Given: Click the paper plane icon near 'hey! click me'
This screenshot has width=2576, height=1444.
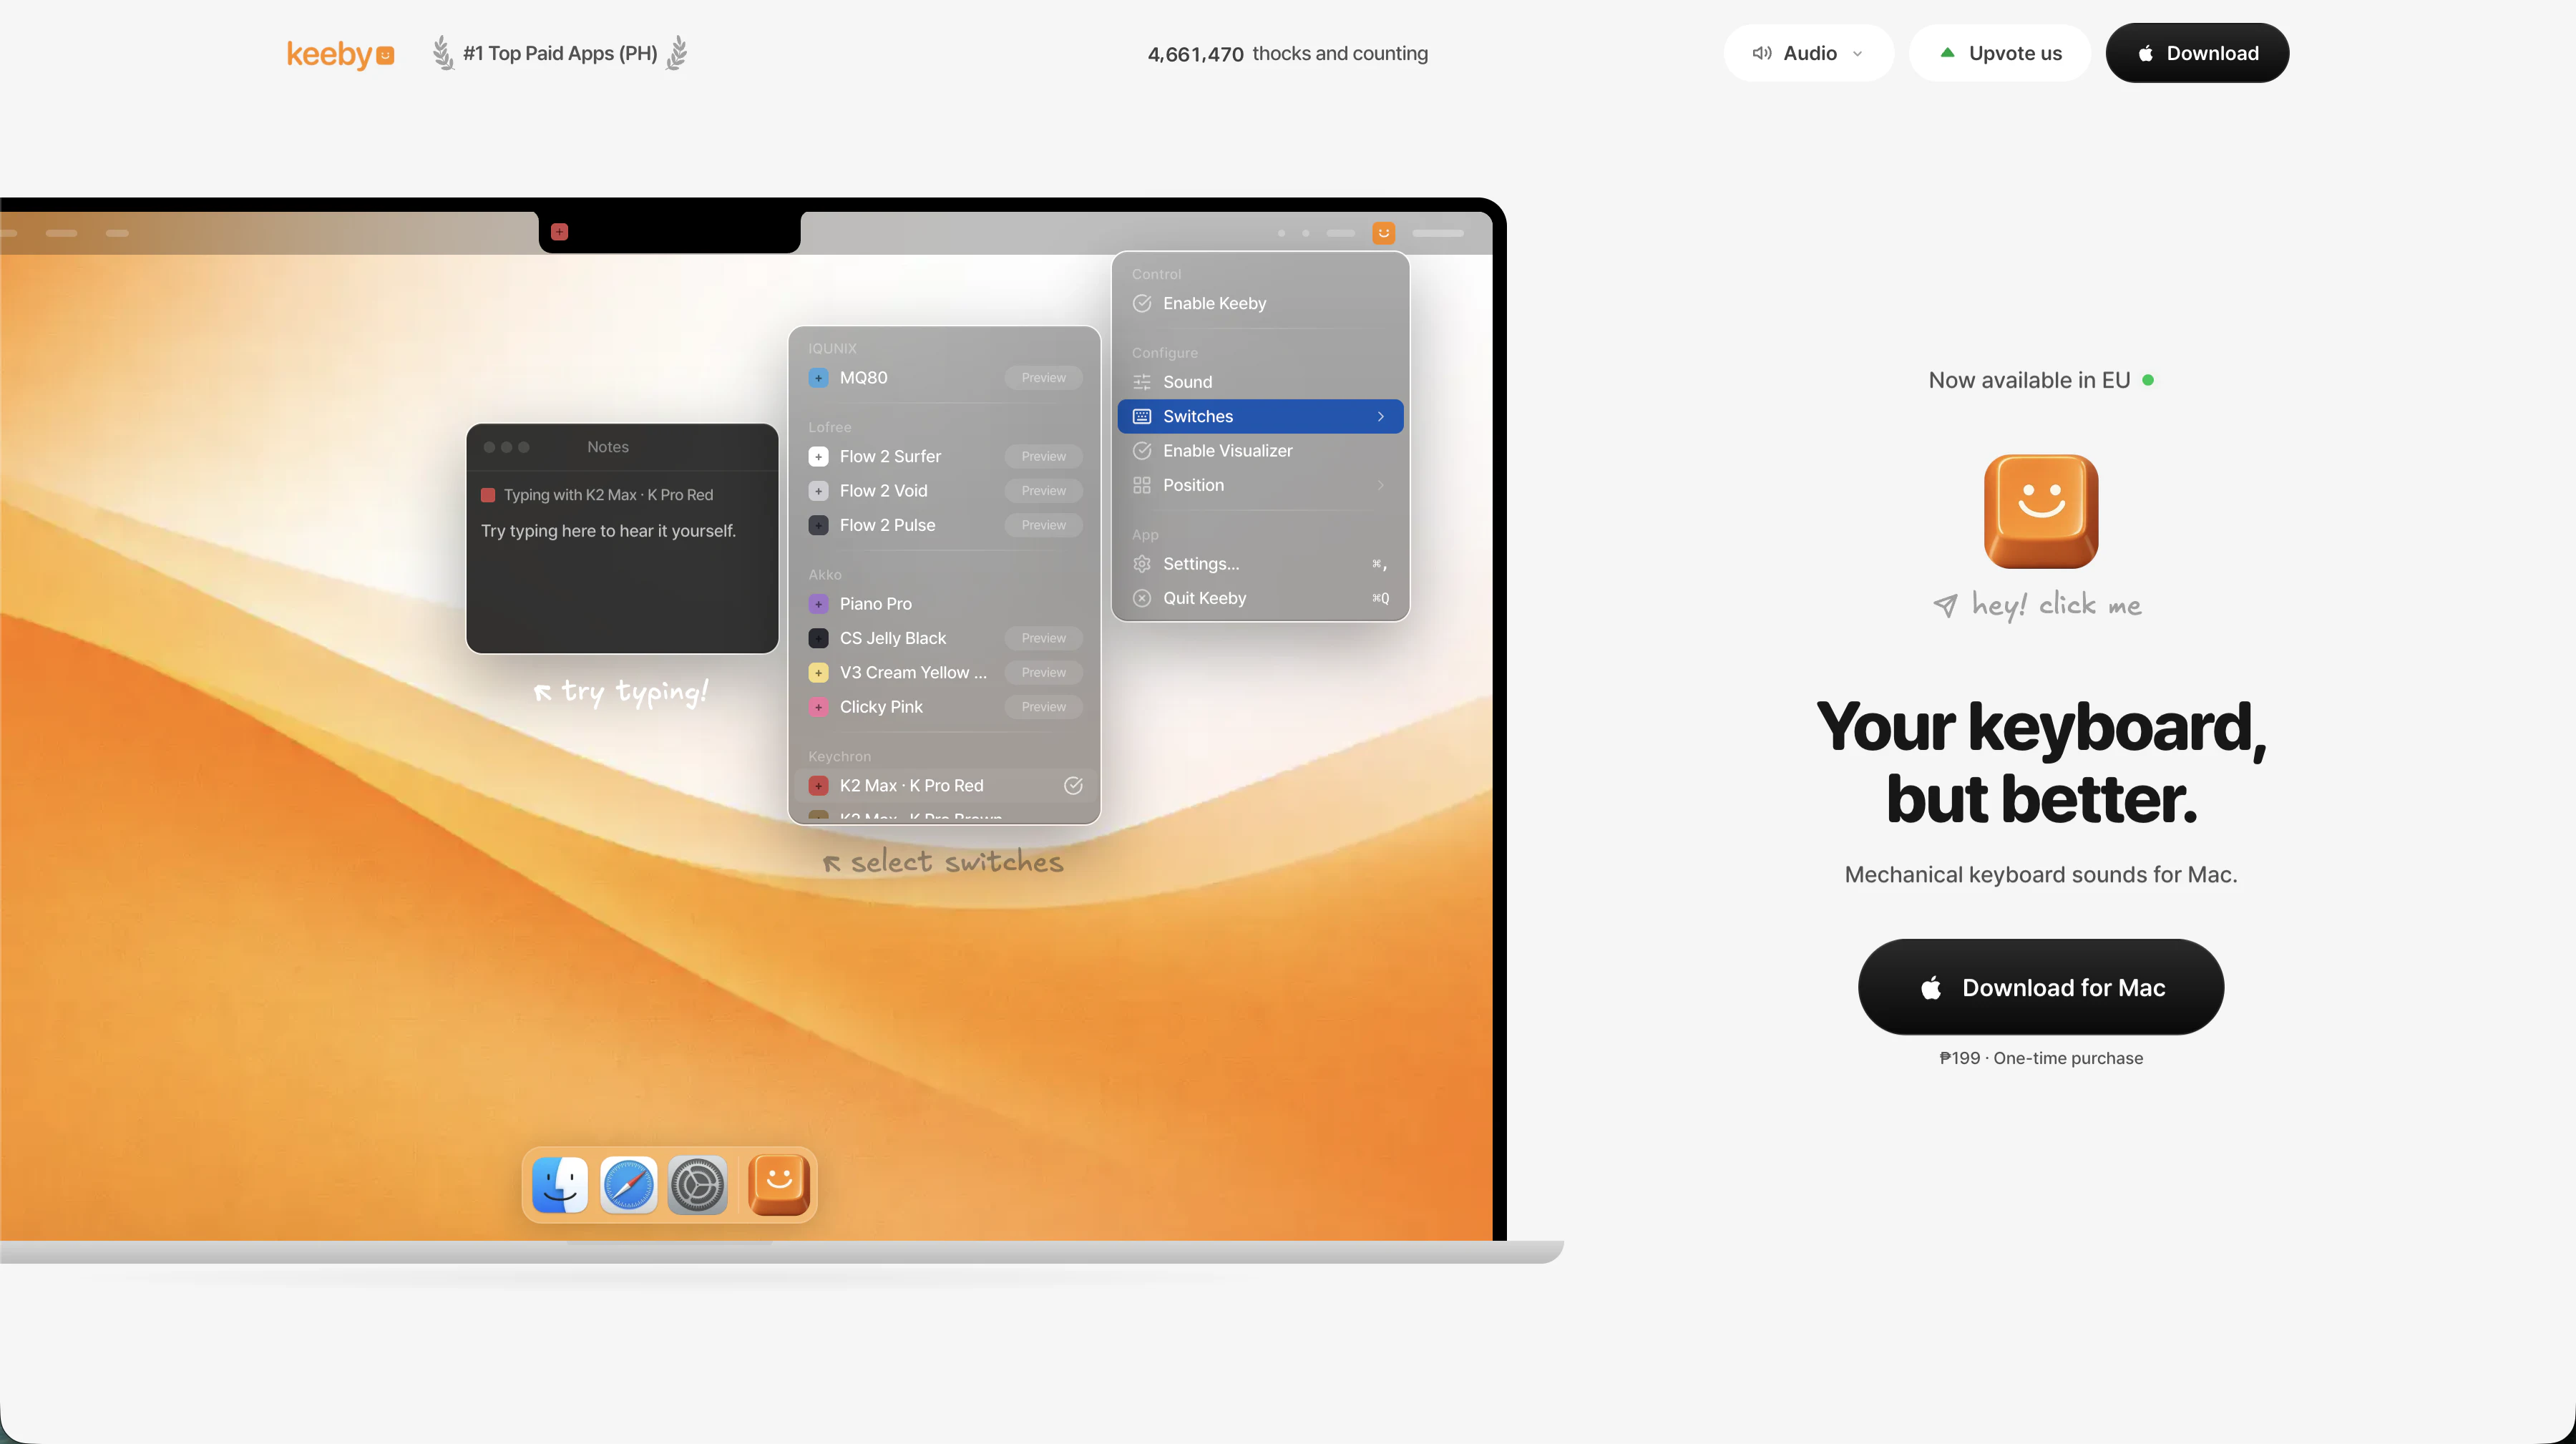Looking at the screenshot, I should 1945,605.
